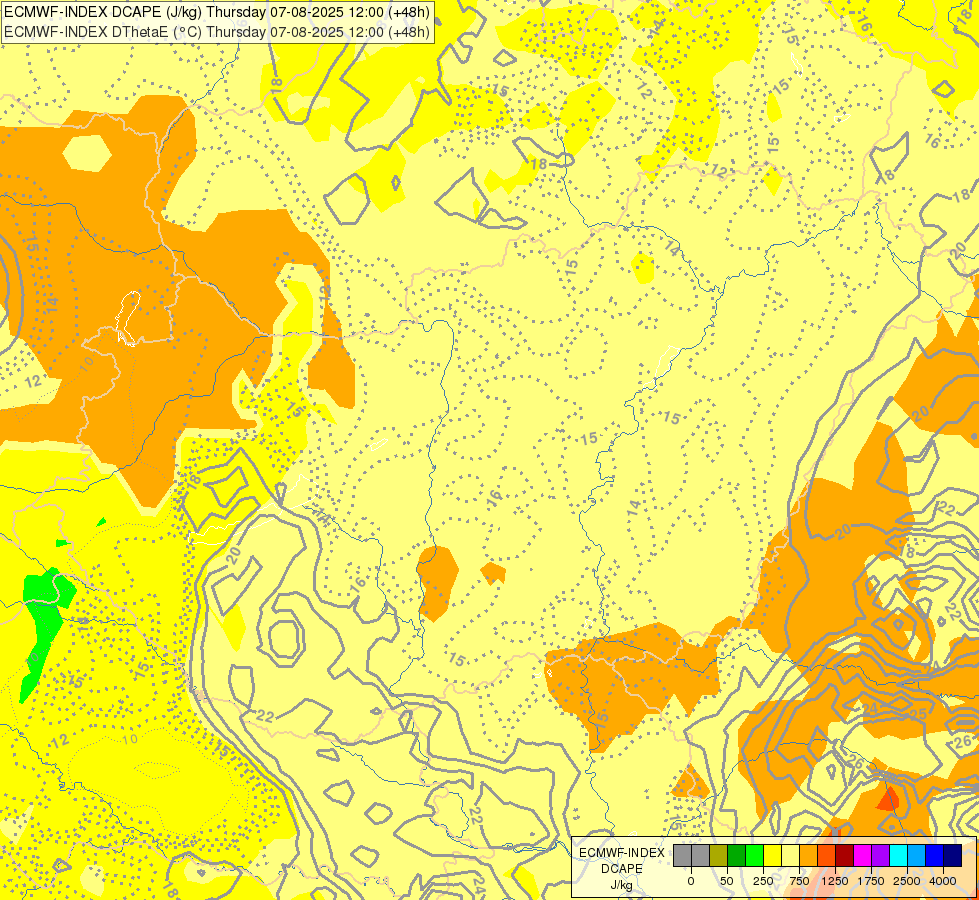Click the legend tick label 0
This screenshot has height=900, width=979.
(x=691, y=881)
